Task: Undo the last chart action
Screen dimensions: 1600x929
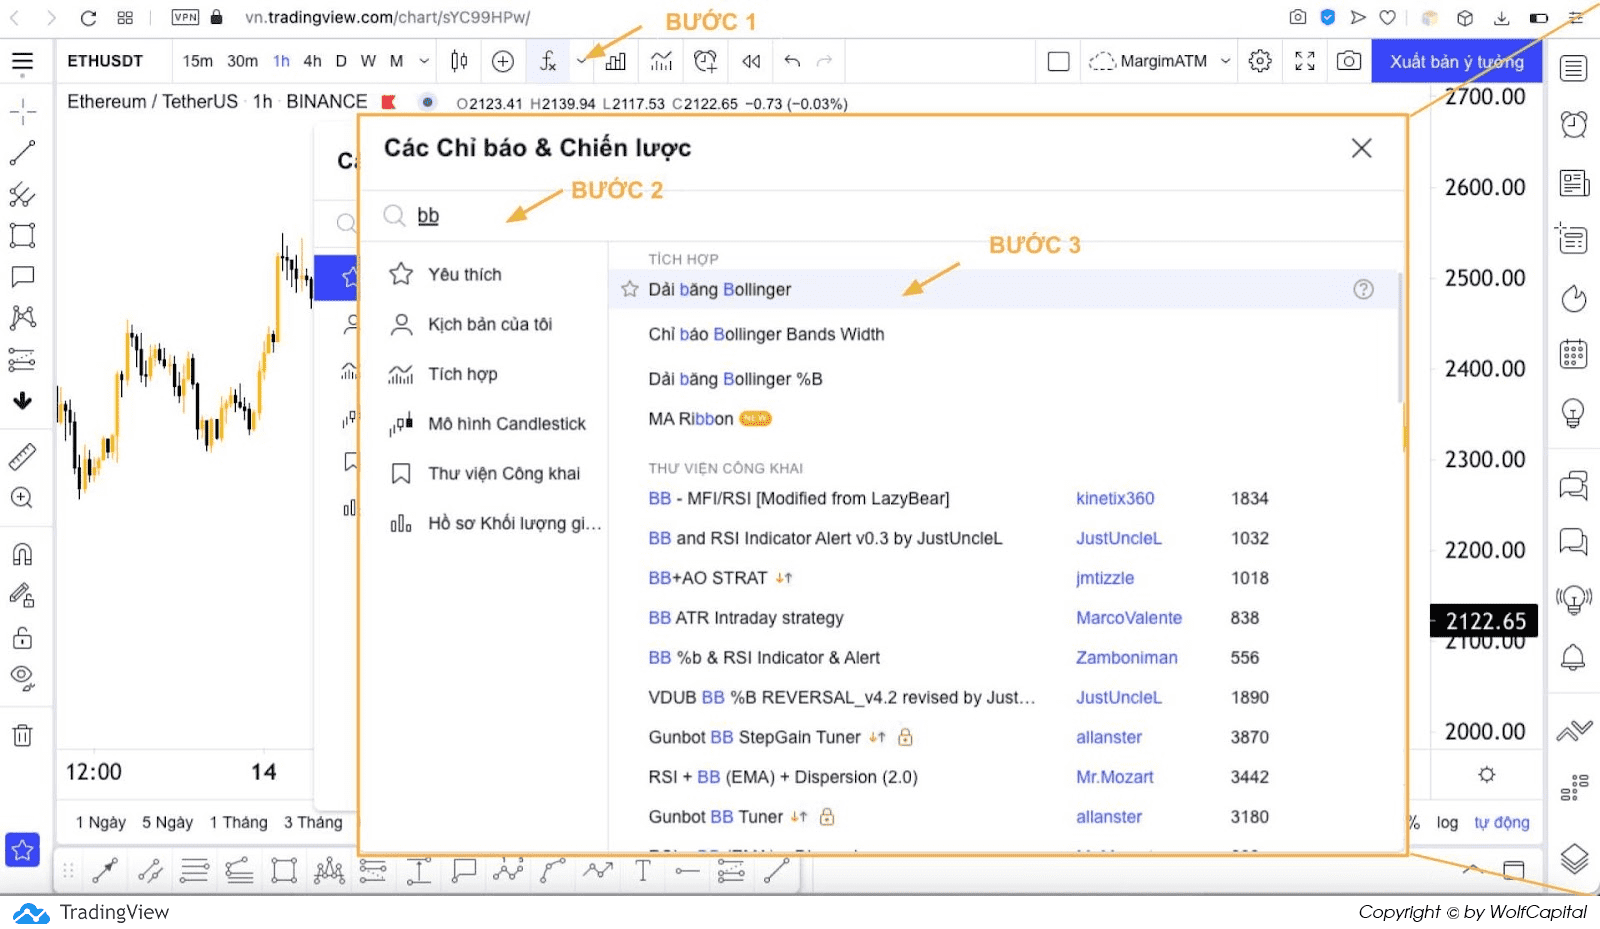Action: click(x=792, y=61)
